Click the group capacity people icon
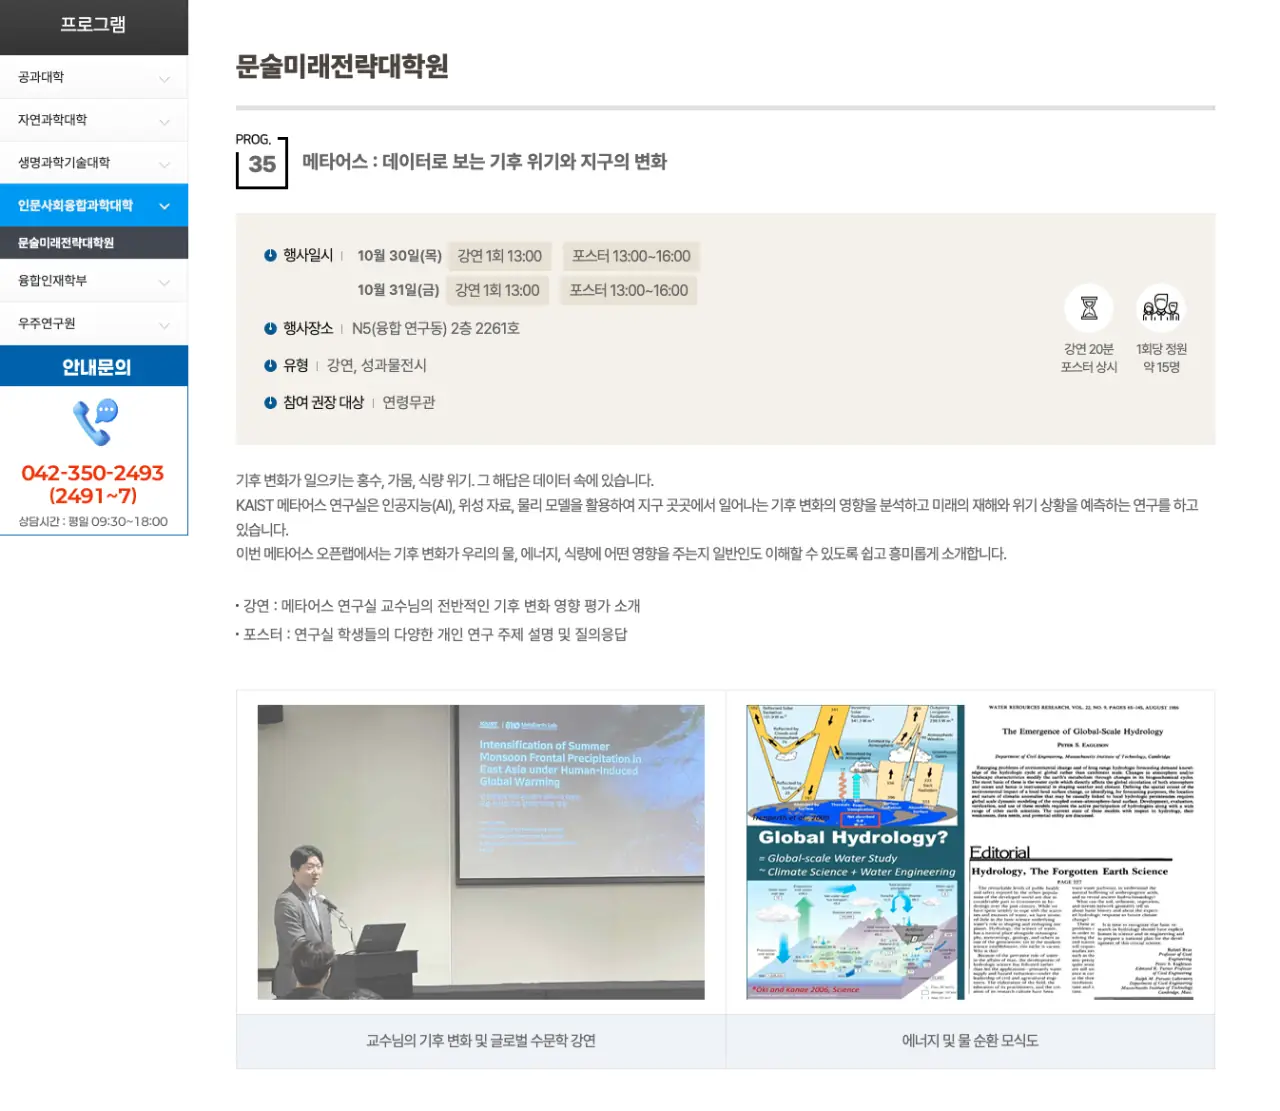 [1160, 308]
